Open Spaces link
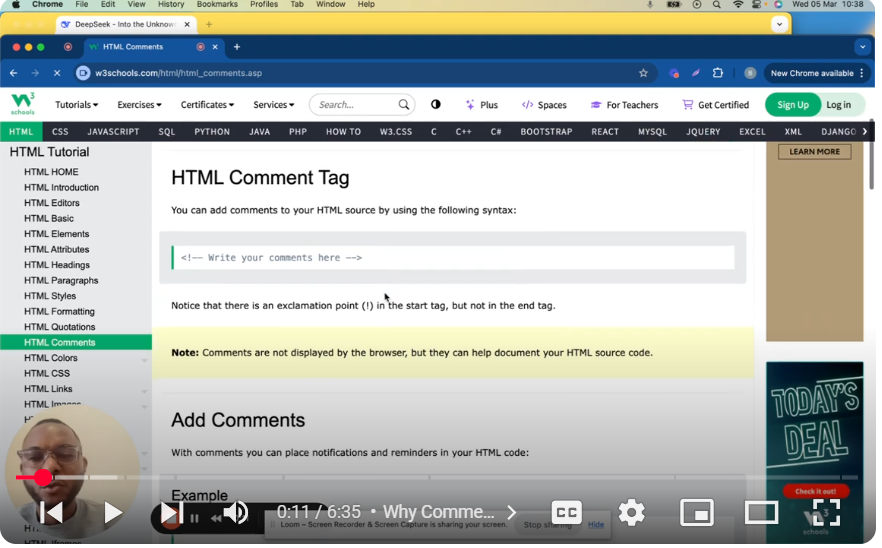 tap(544, 105)
